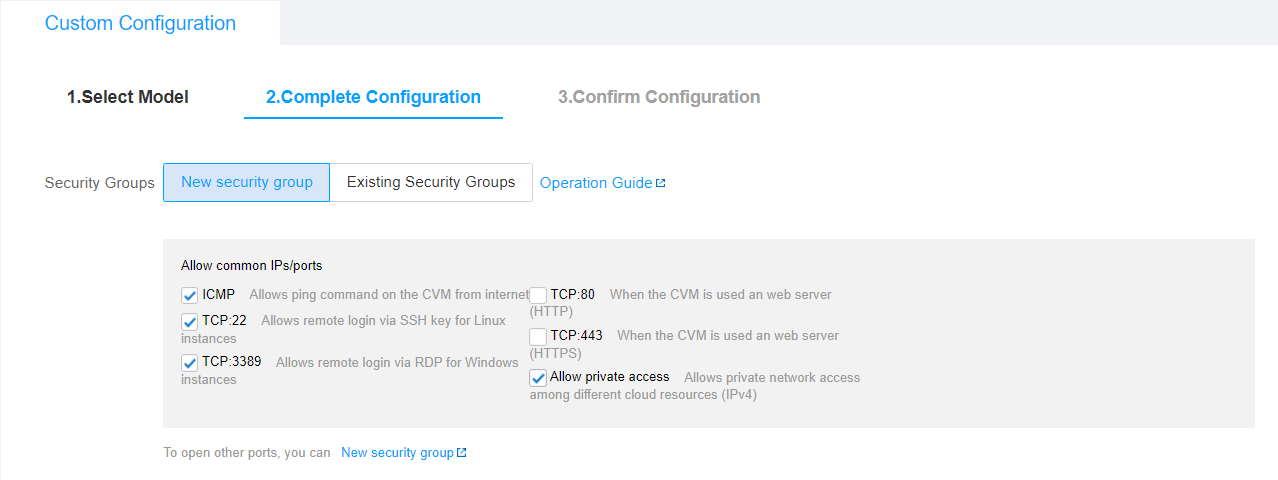
Task: Uncheck the ICMP checkbox
Action: click(x=190, y=296)
